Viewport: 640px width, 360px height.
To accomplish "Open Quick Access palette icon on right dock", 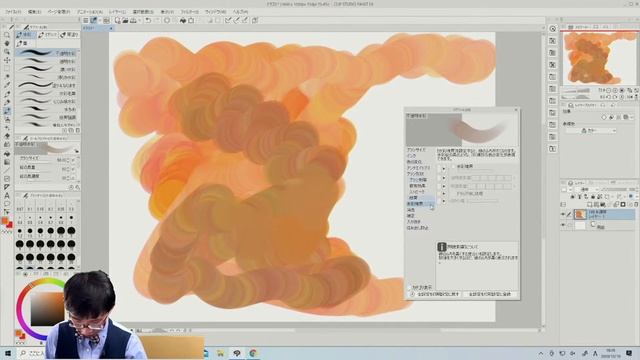I will coord(553,29).
